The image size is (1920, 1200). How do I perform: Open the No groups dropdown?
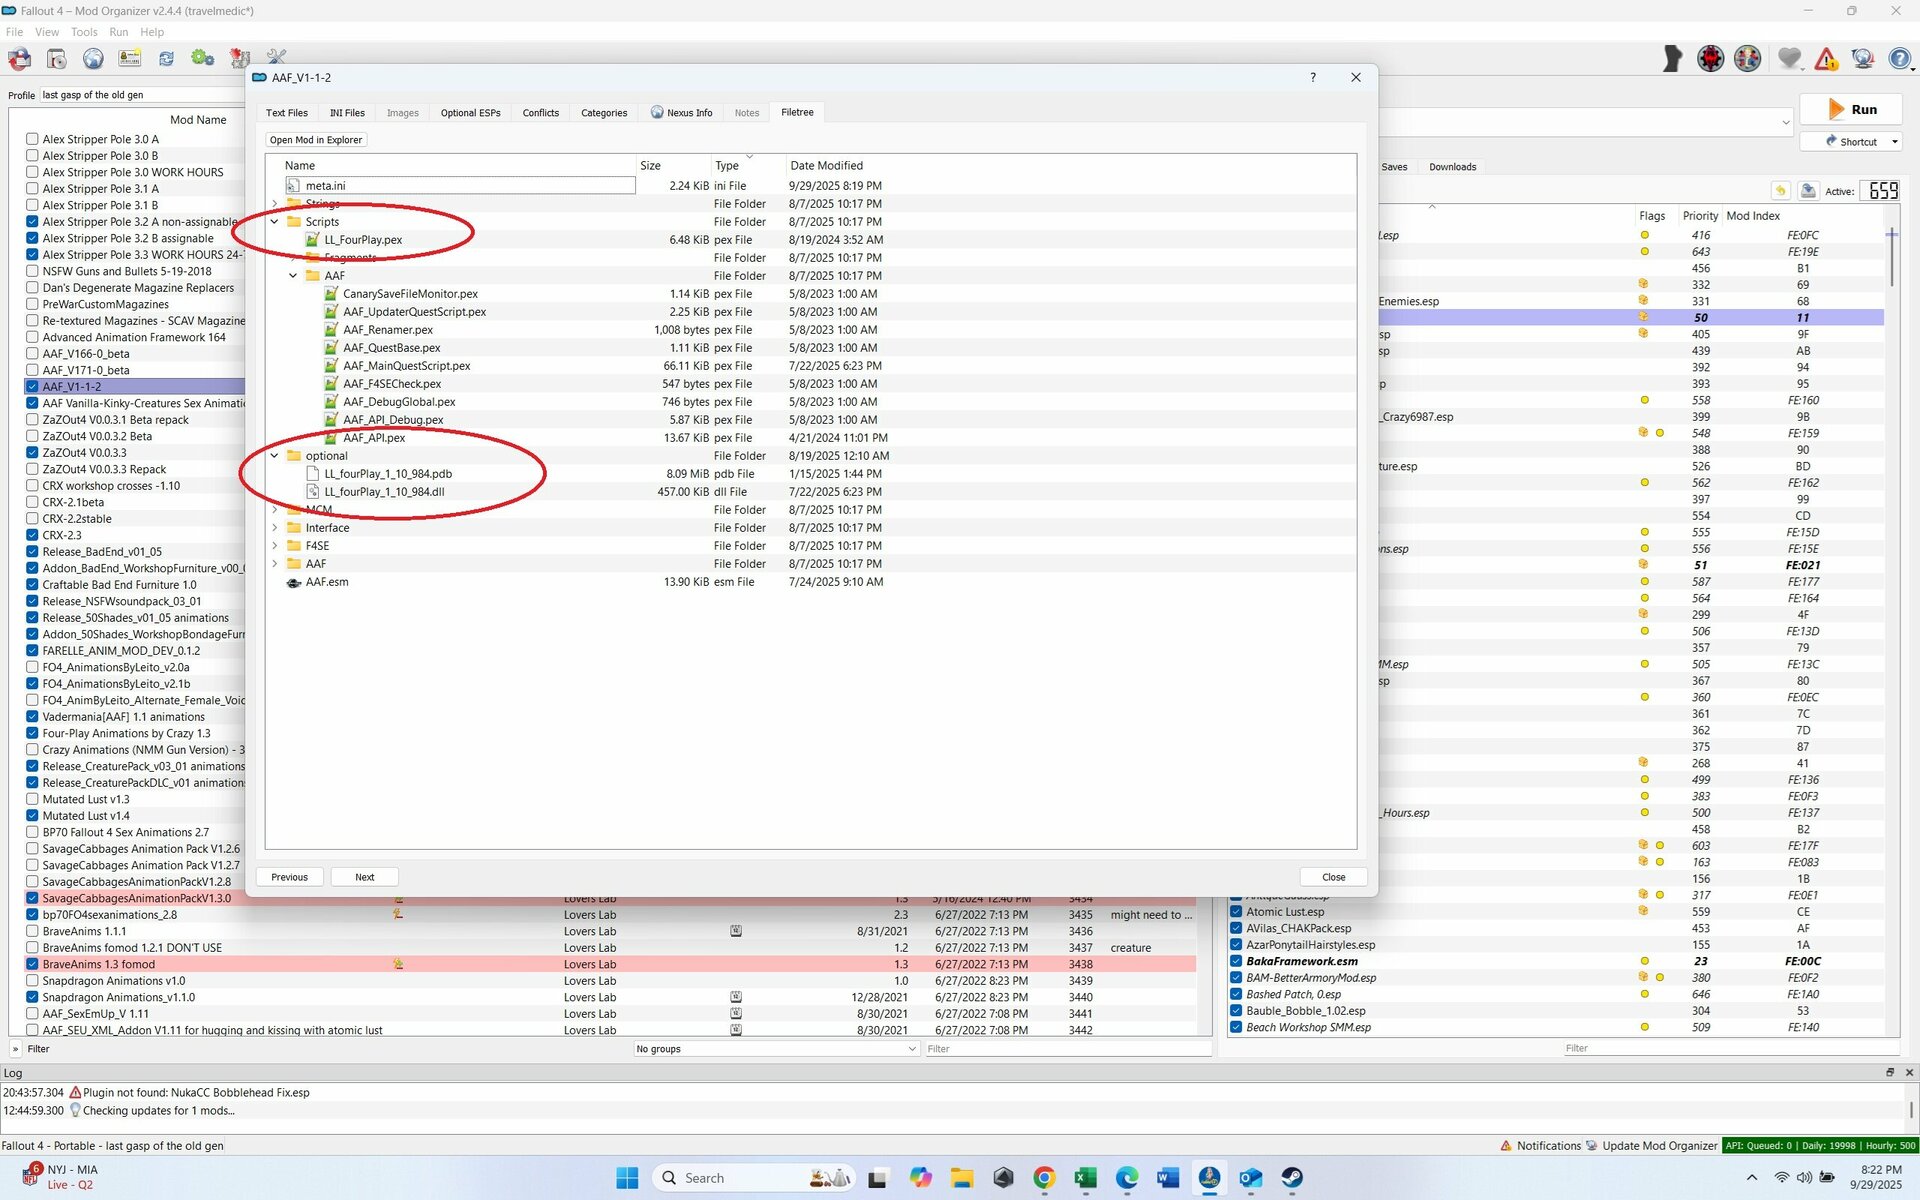(x=776, y=1049)
